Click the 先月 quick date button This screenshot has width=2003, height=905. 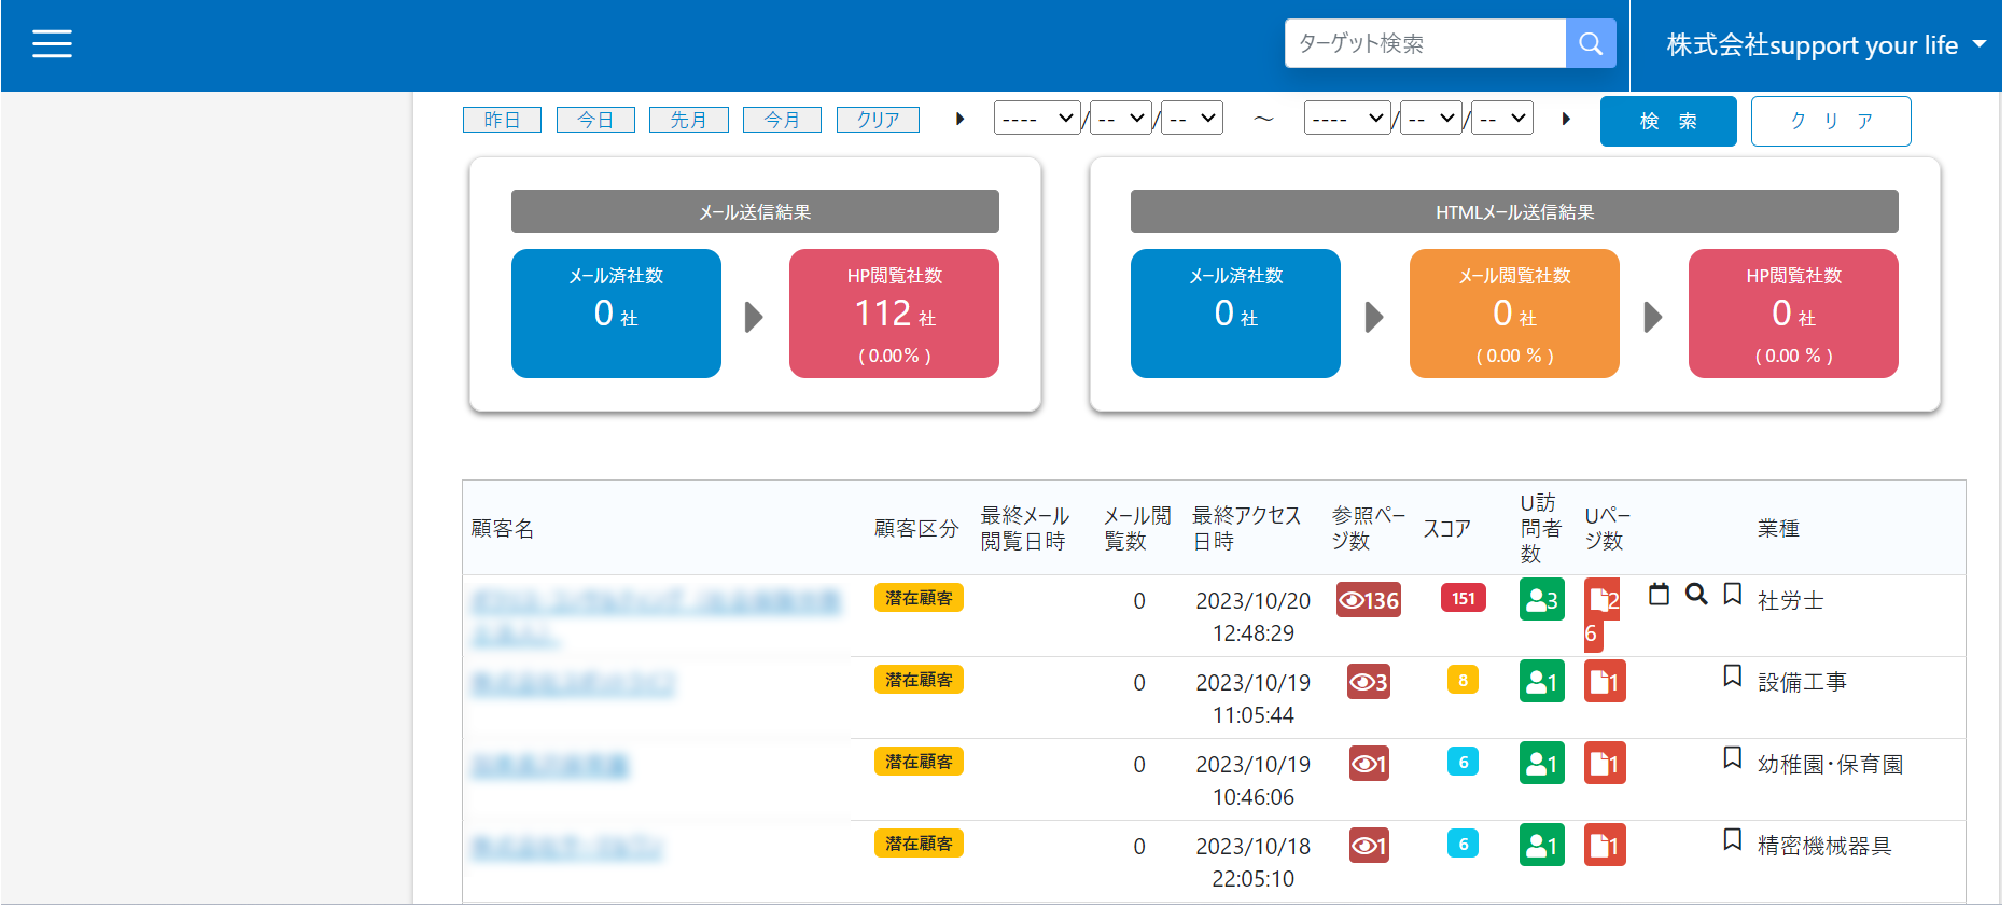pos(688,120)
